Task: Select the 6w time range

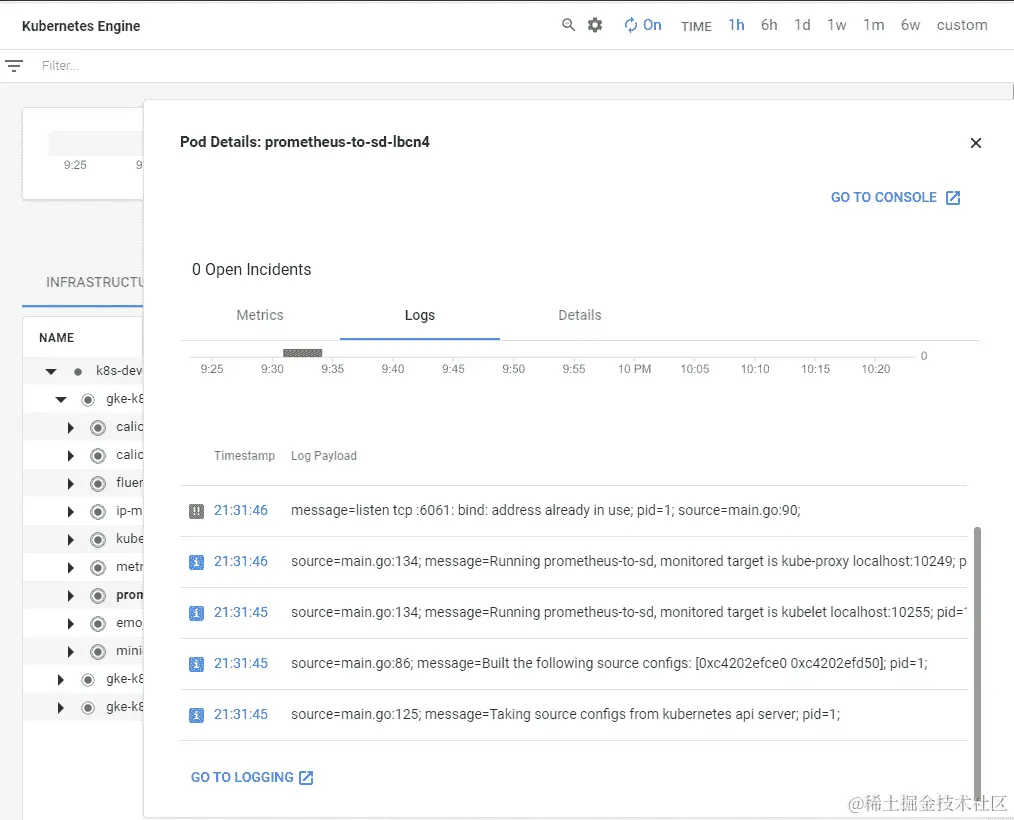Action: point(911,25)
